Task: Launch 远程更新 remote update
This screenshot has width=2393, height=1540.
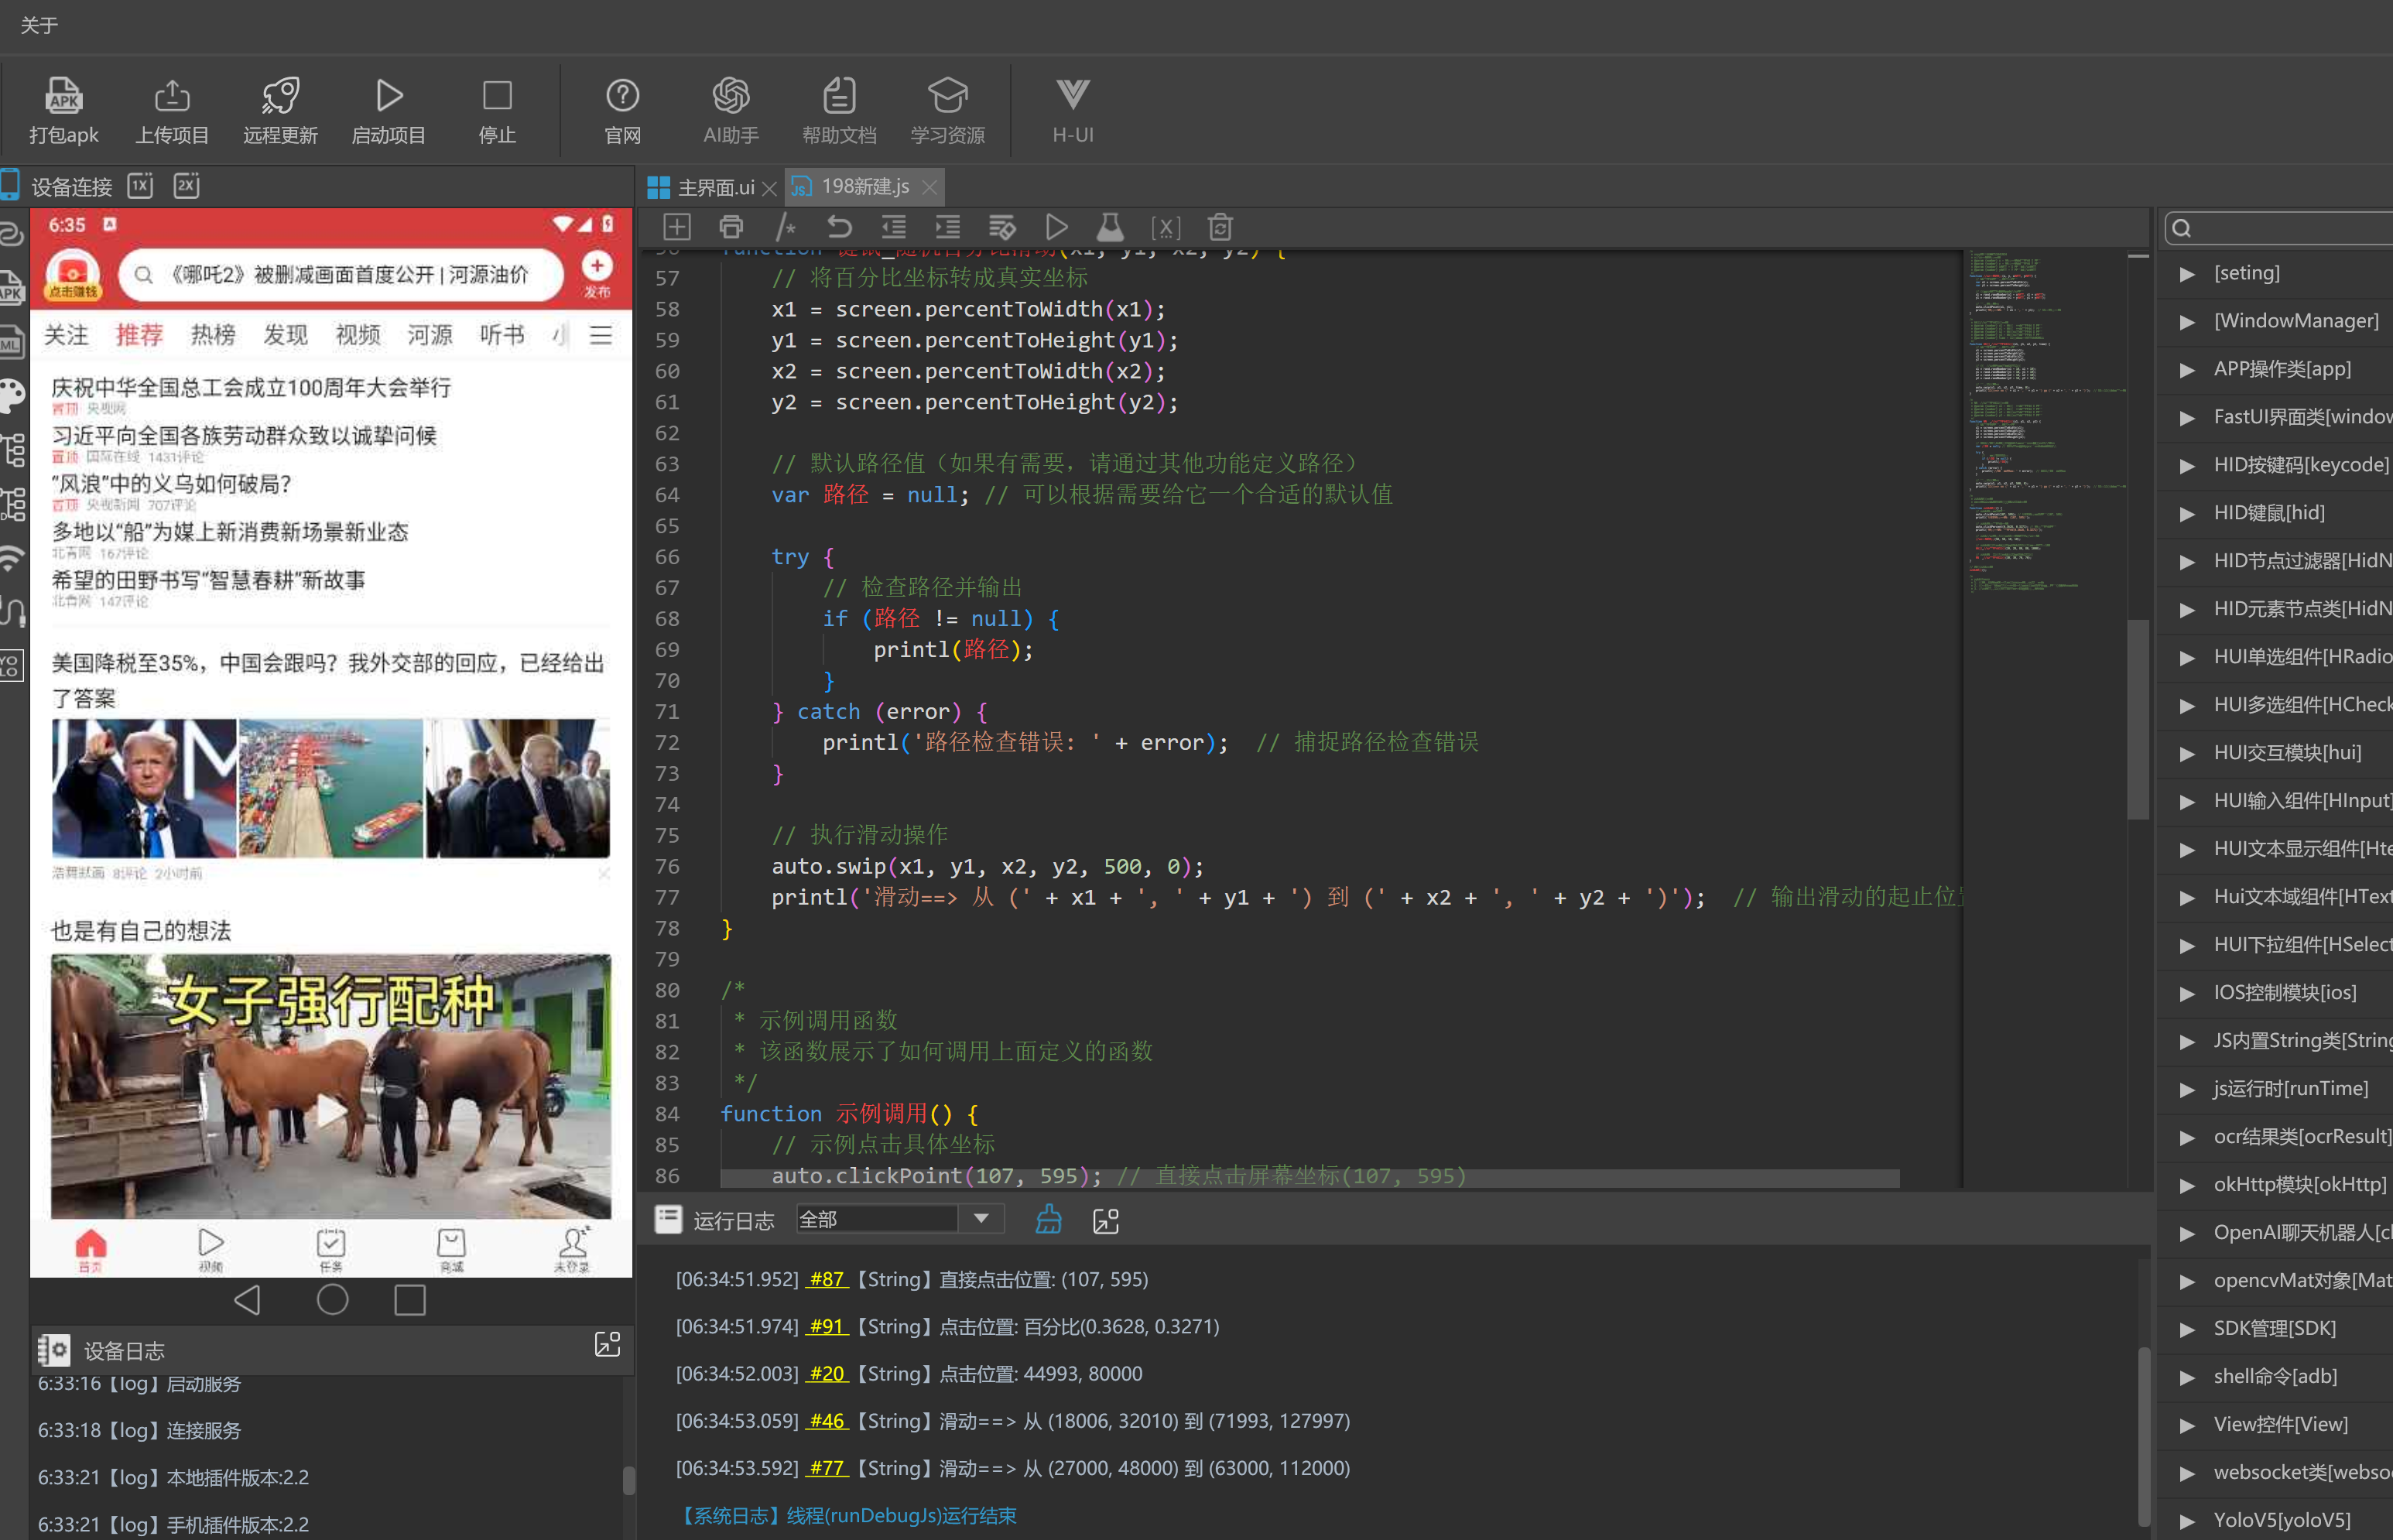Action: point(280,111)
